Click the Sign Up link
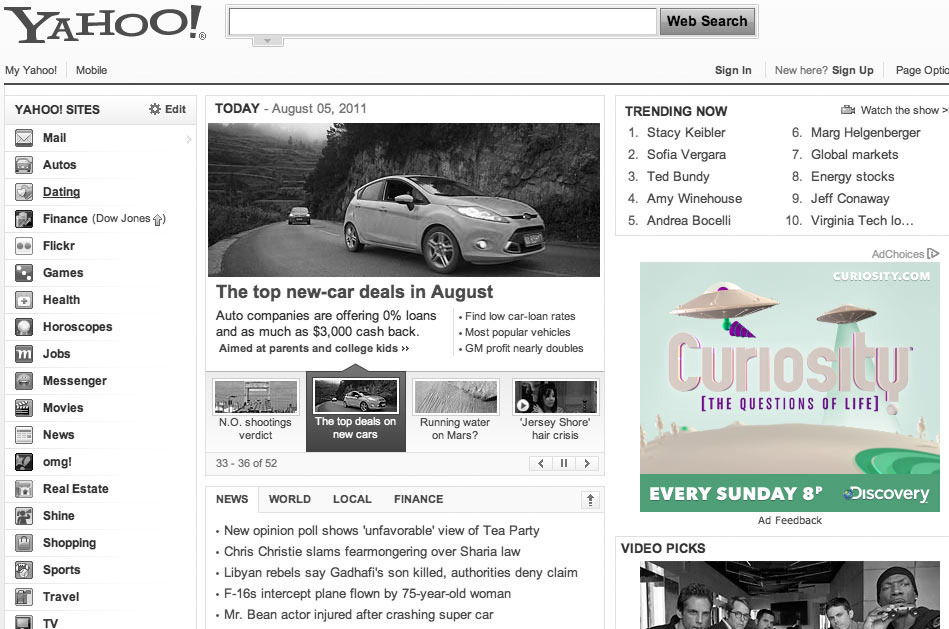 (852, 70)
